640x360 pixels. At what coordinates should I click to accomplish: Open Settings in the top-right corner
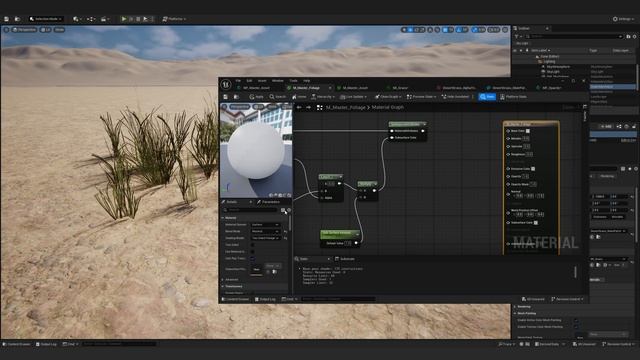[624, 19]
